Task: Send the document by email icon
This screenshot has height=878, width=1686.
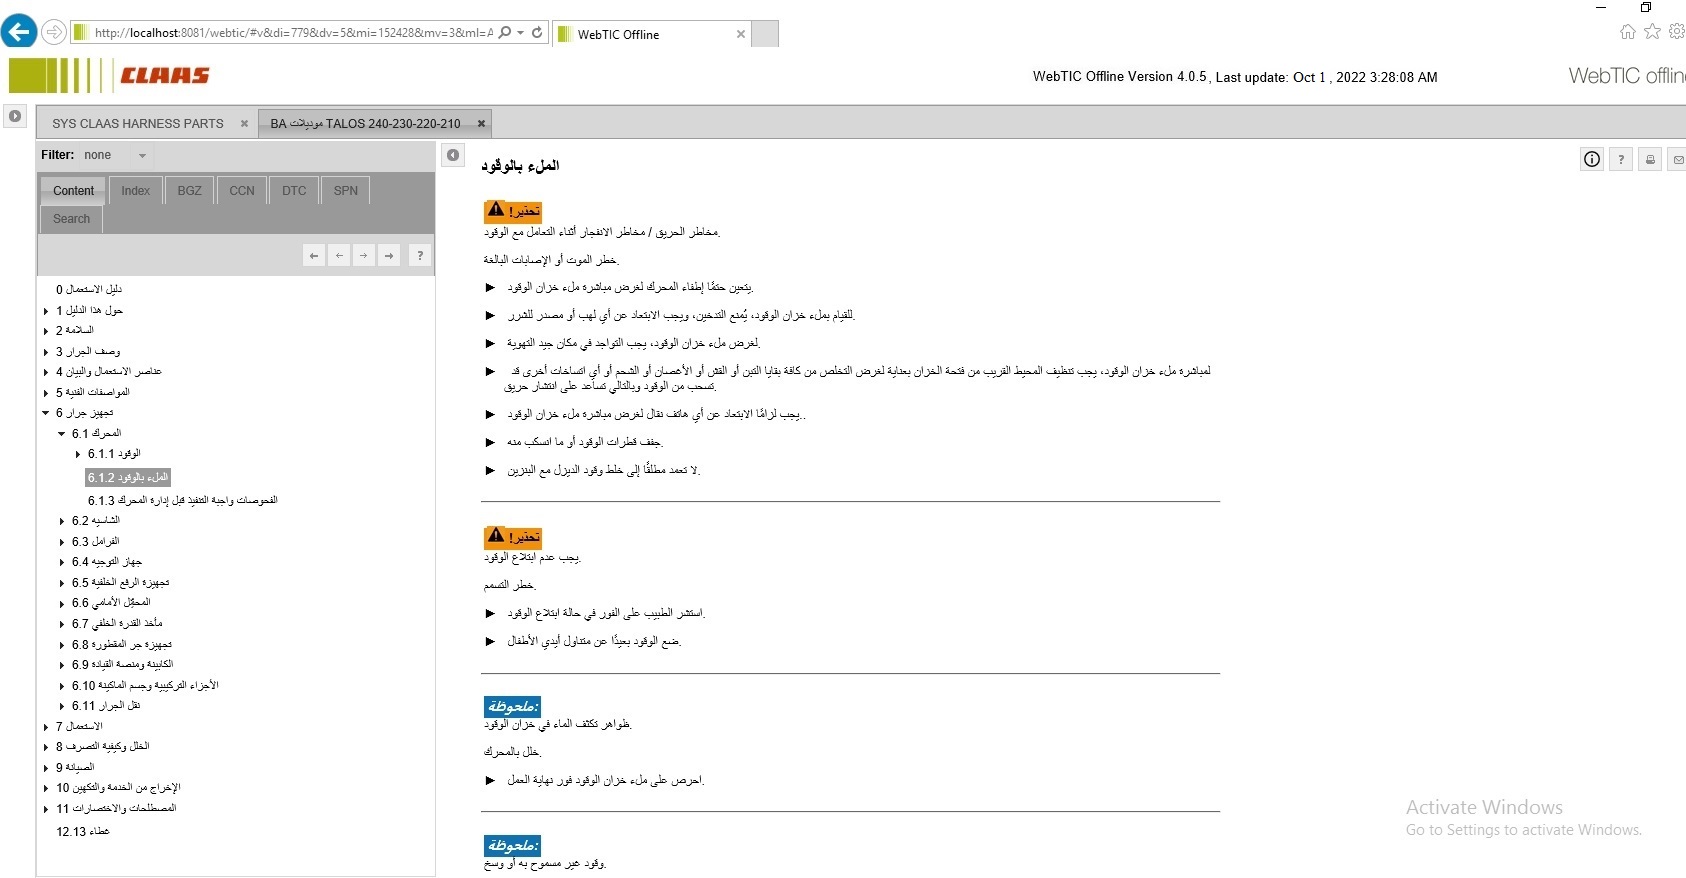Action: 1678,159
